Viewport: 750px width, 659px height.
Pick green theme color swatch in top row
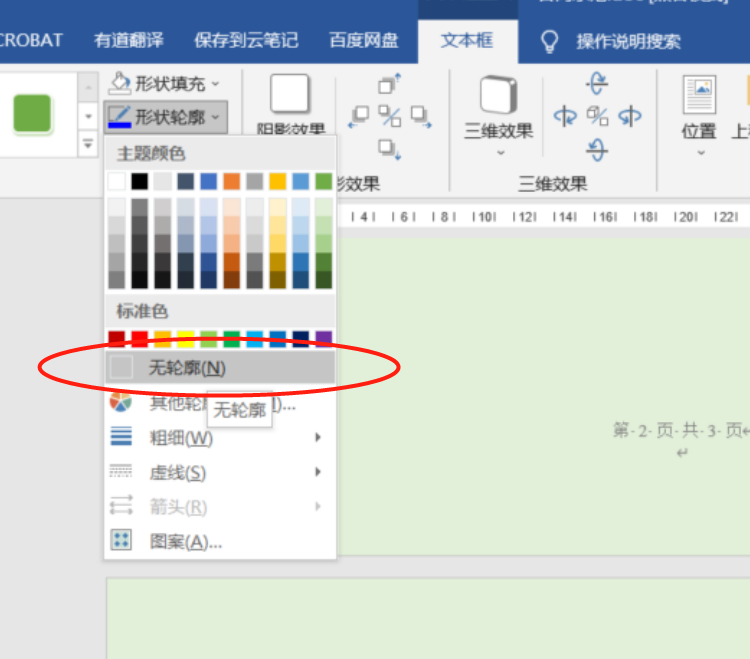pos(324,182)
